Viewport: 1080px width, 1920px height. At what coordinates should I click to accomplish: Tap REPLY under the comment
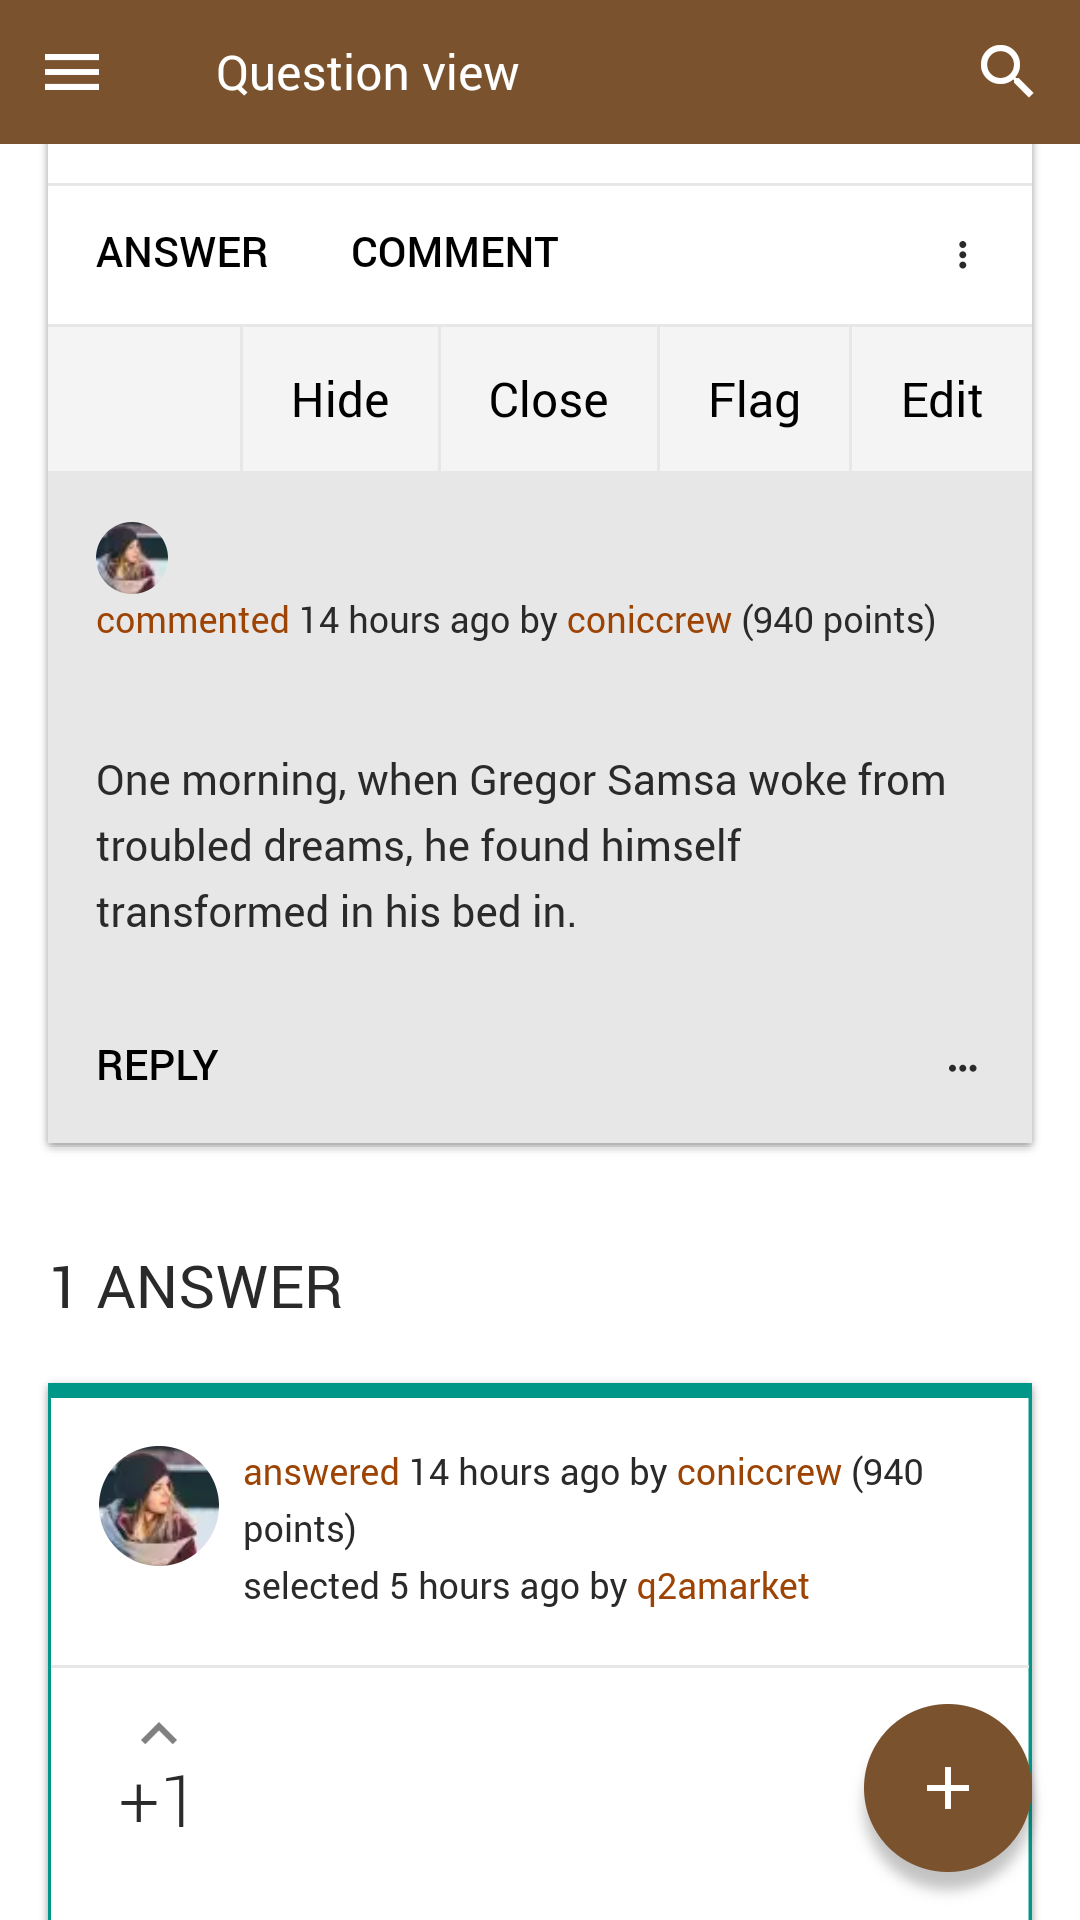coord(157,1066)
